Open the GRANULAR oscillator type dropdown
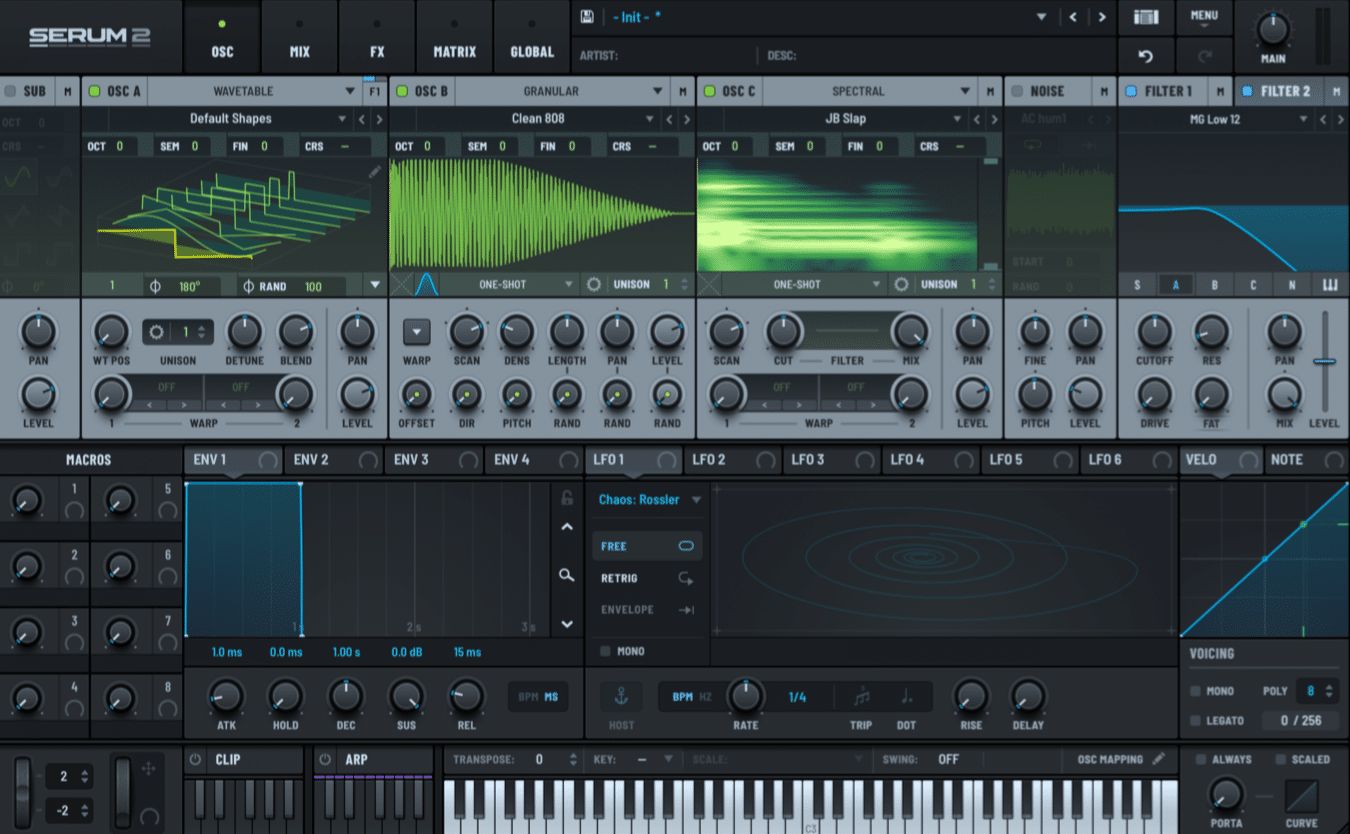 [x=562, y=91]
